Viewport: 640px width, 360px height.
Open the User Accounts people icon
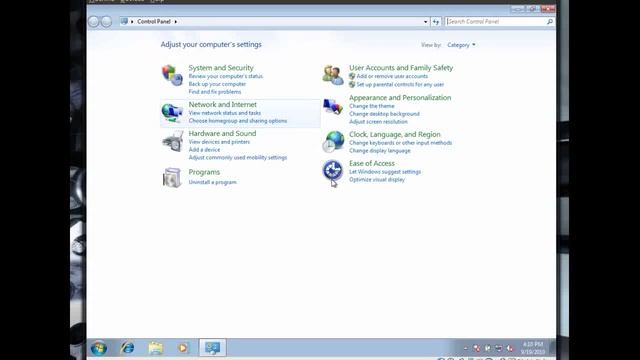coord(333,75)
